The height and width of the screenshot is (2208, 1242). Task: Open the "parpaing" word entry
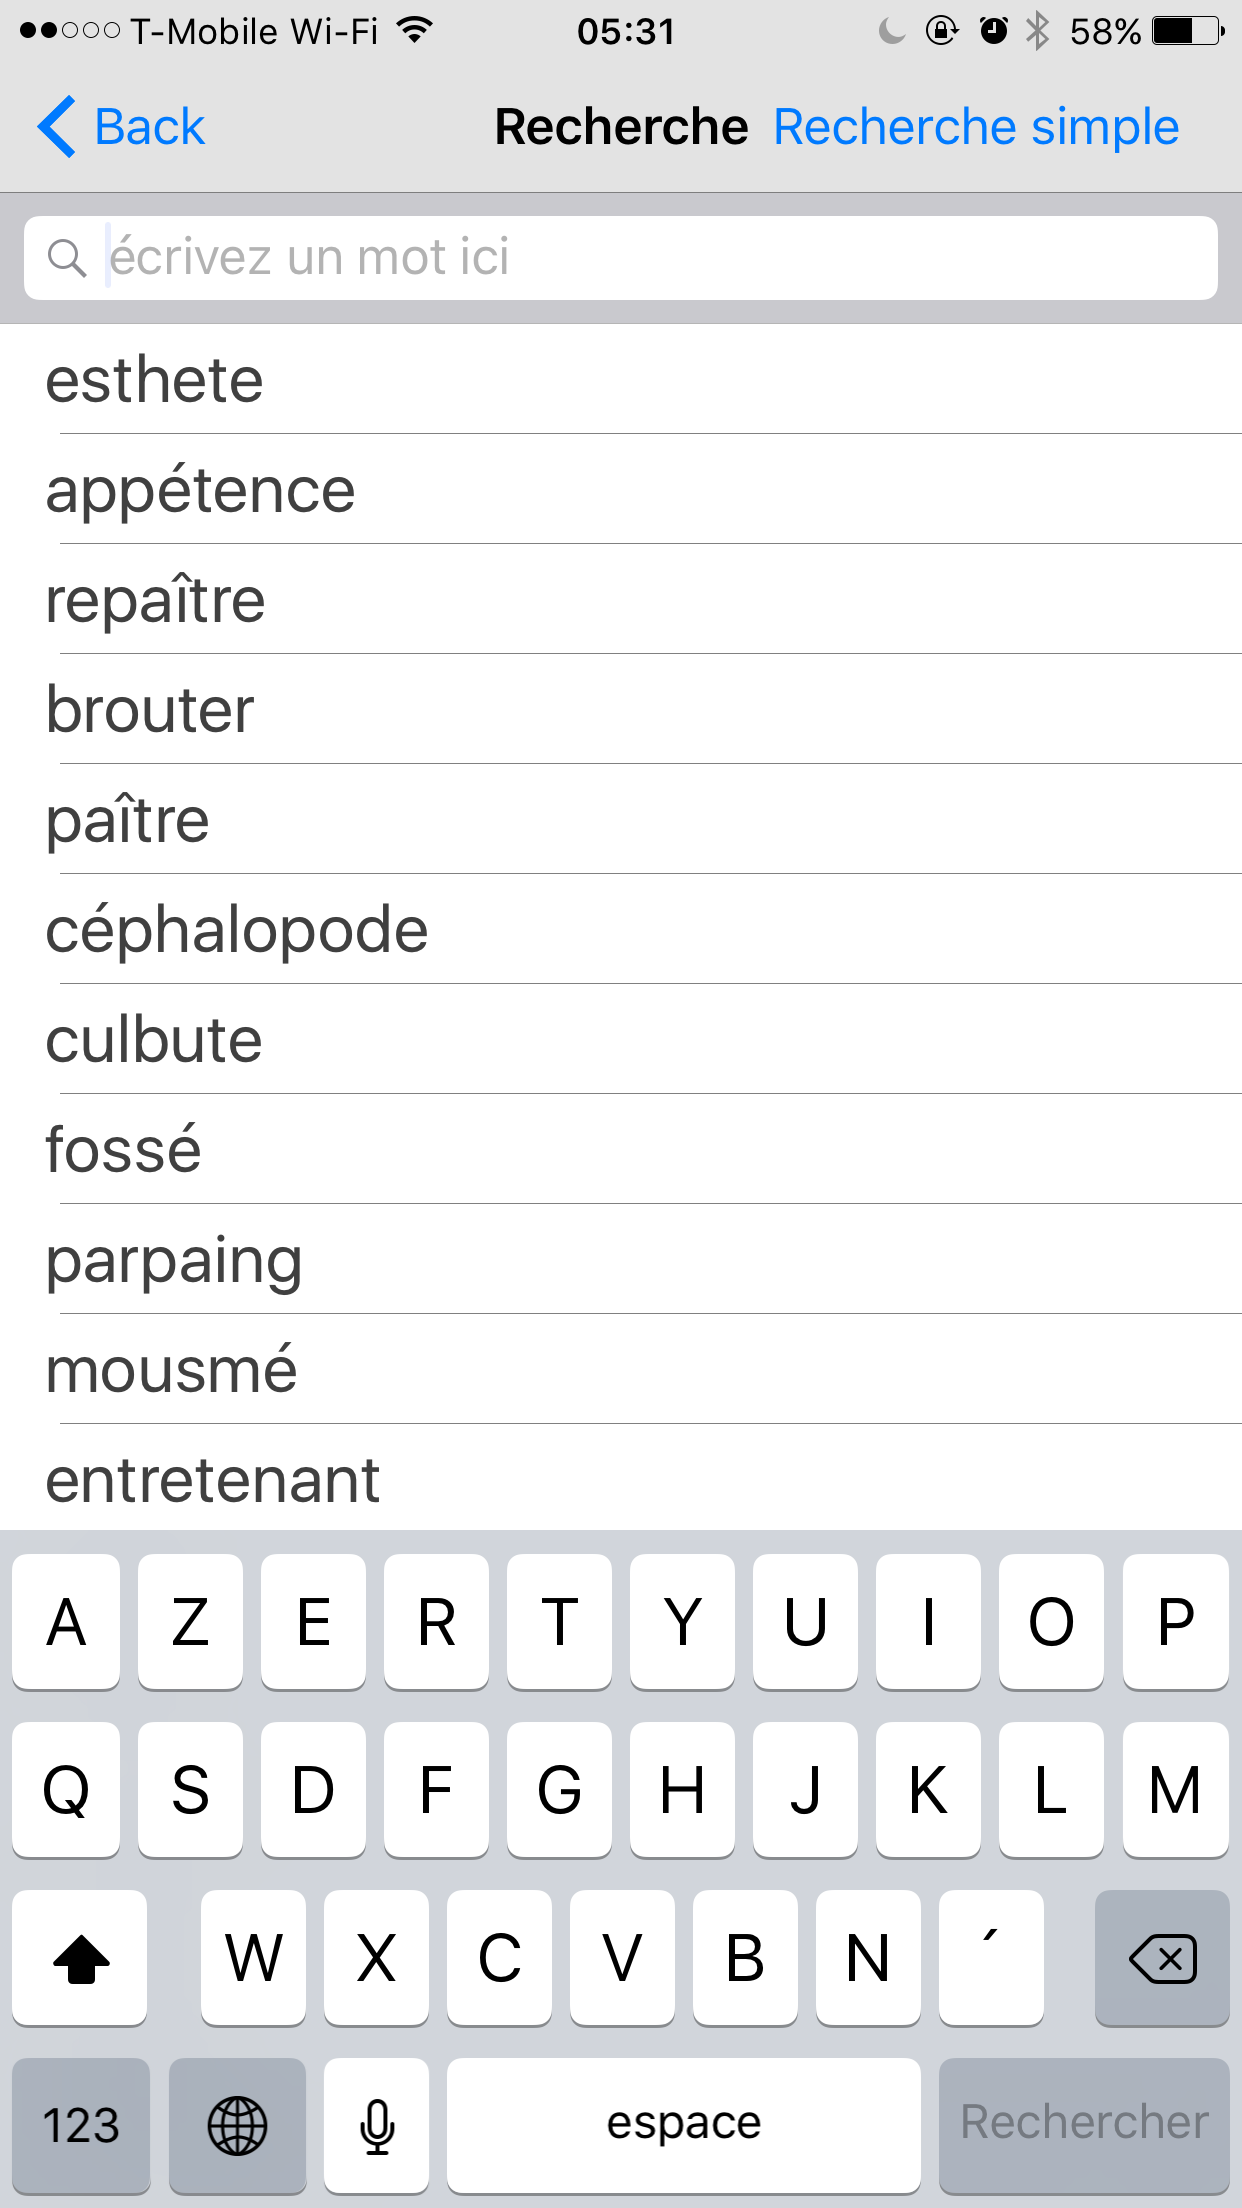(x=174, y=1260)
